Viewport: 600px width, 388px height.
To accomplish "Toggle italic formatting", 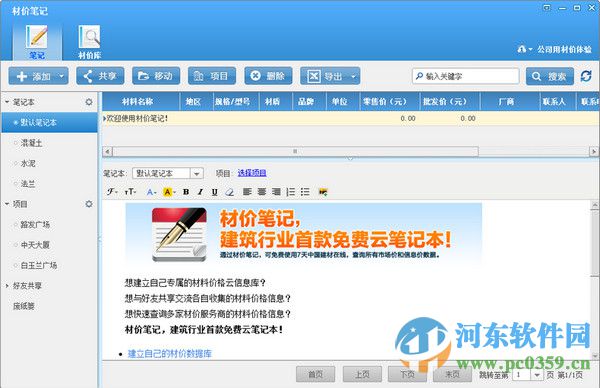I will [200, 192].
